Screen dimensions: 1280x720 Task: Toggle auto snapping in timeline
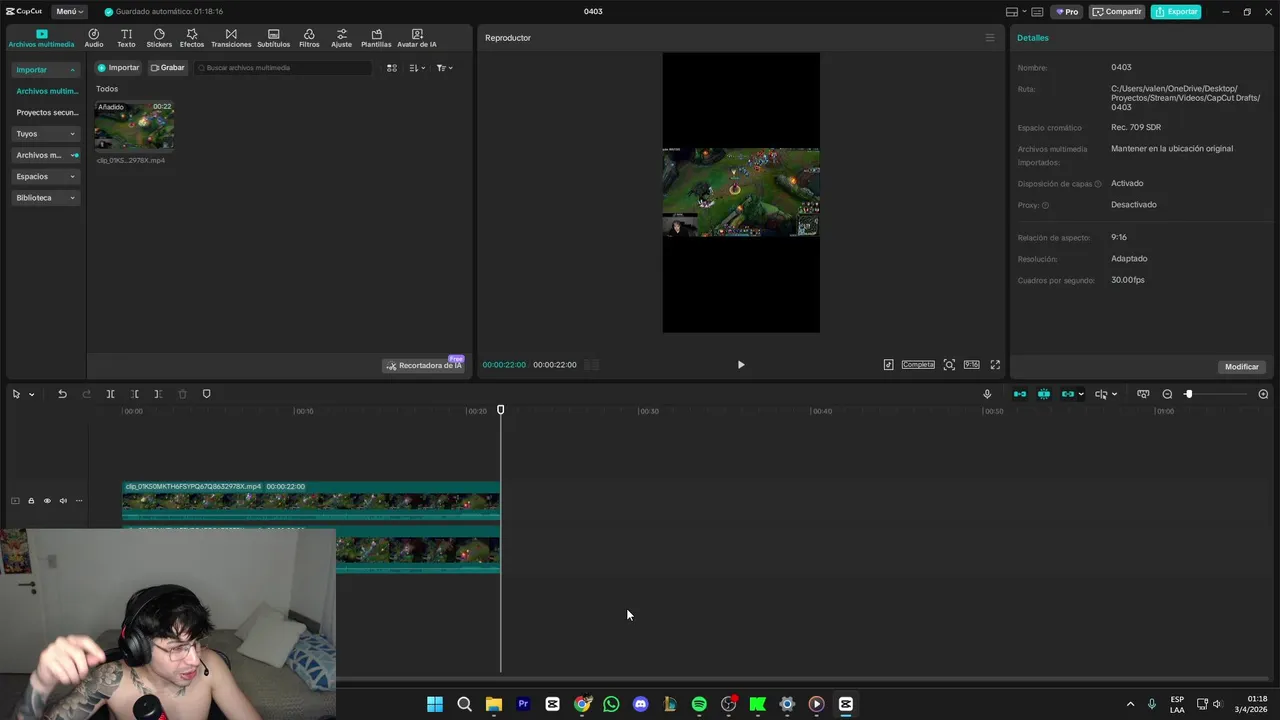(x=1044, y=394)
